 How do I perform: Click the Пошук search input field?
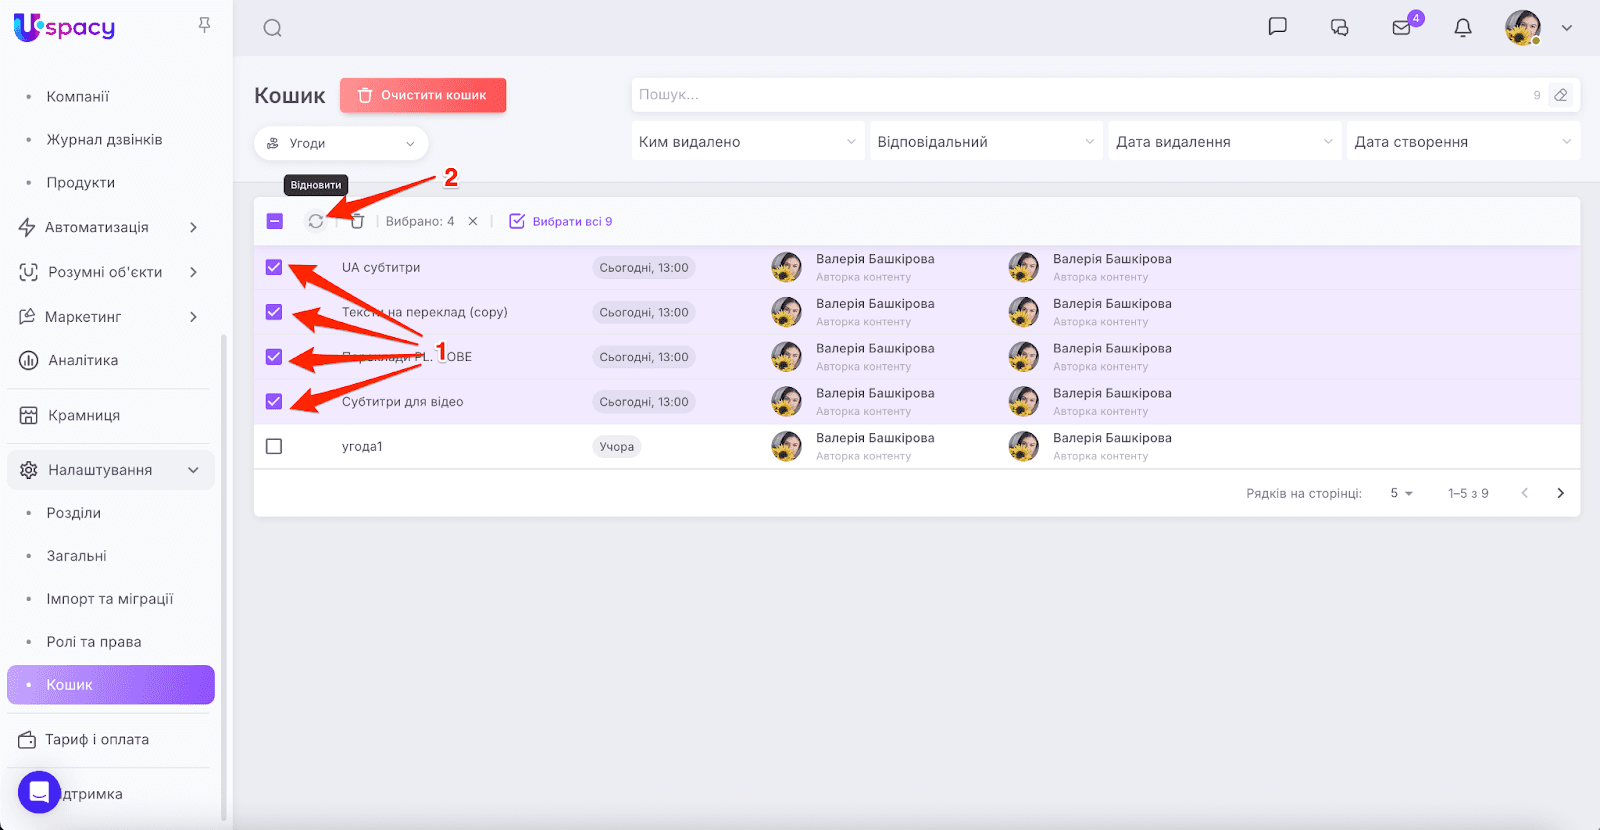point(1080,95)
